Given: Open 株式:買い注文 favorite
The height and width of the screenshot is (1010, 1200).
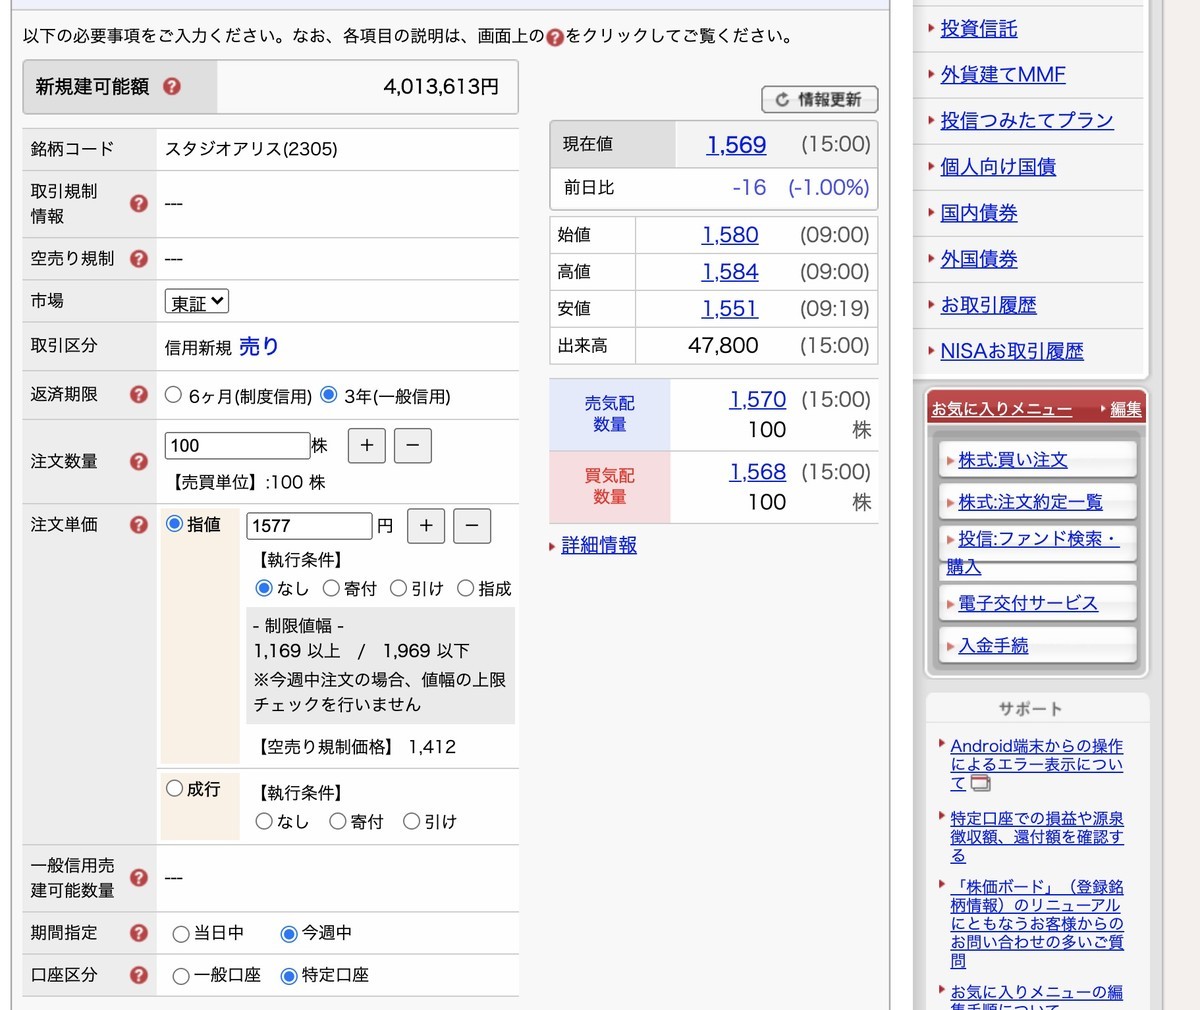Looking at the screenshot, I should coord(1013,460).
